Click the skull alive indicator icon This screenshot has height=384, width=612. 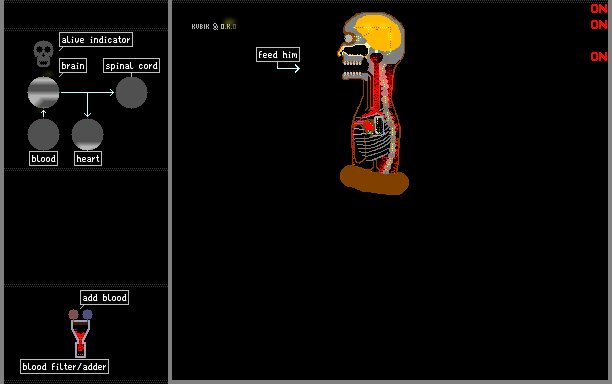click(x=43, y=54)
